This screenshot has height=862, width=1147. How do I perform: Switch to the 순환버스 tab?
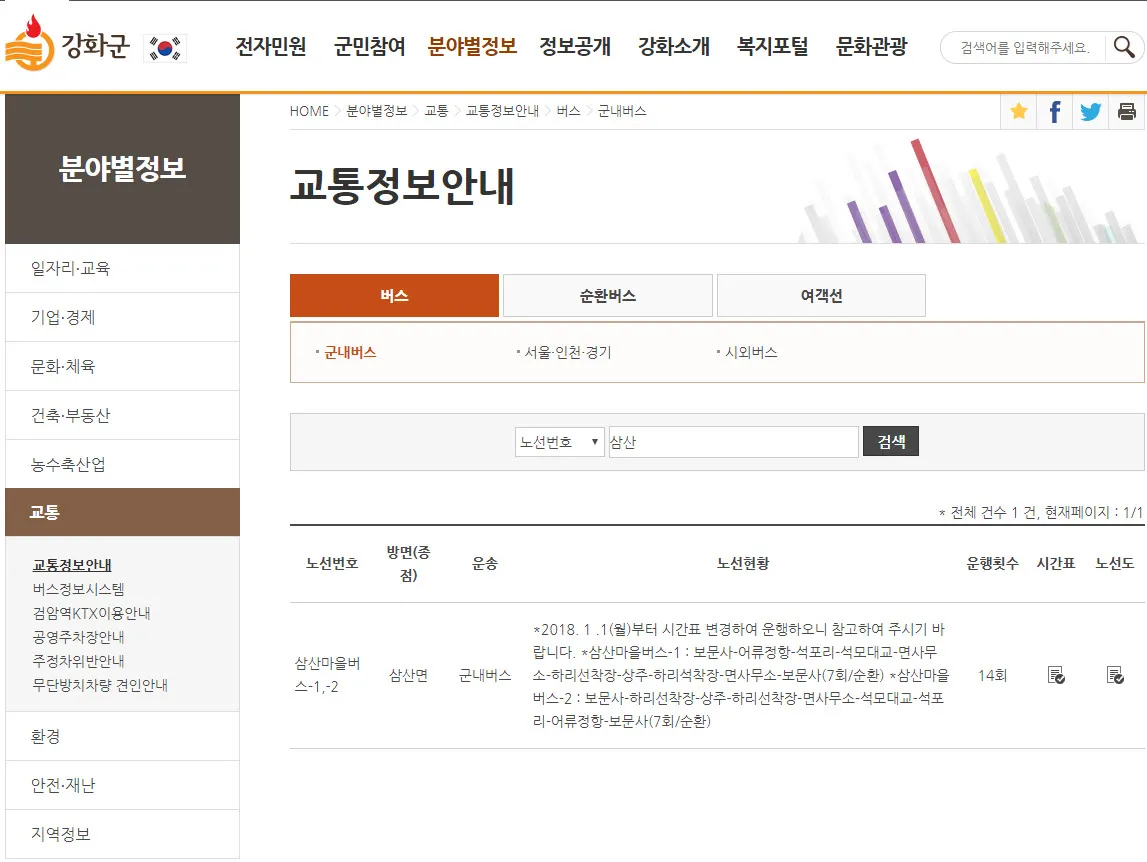[x=607, y=295]
